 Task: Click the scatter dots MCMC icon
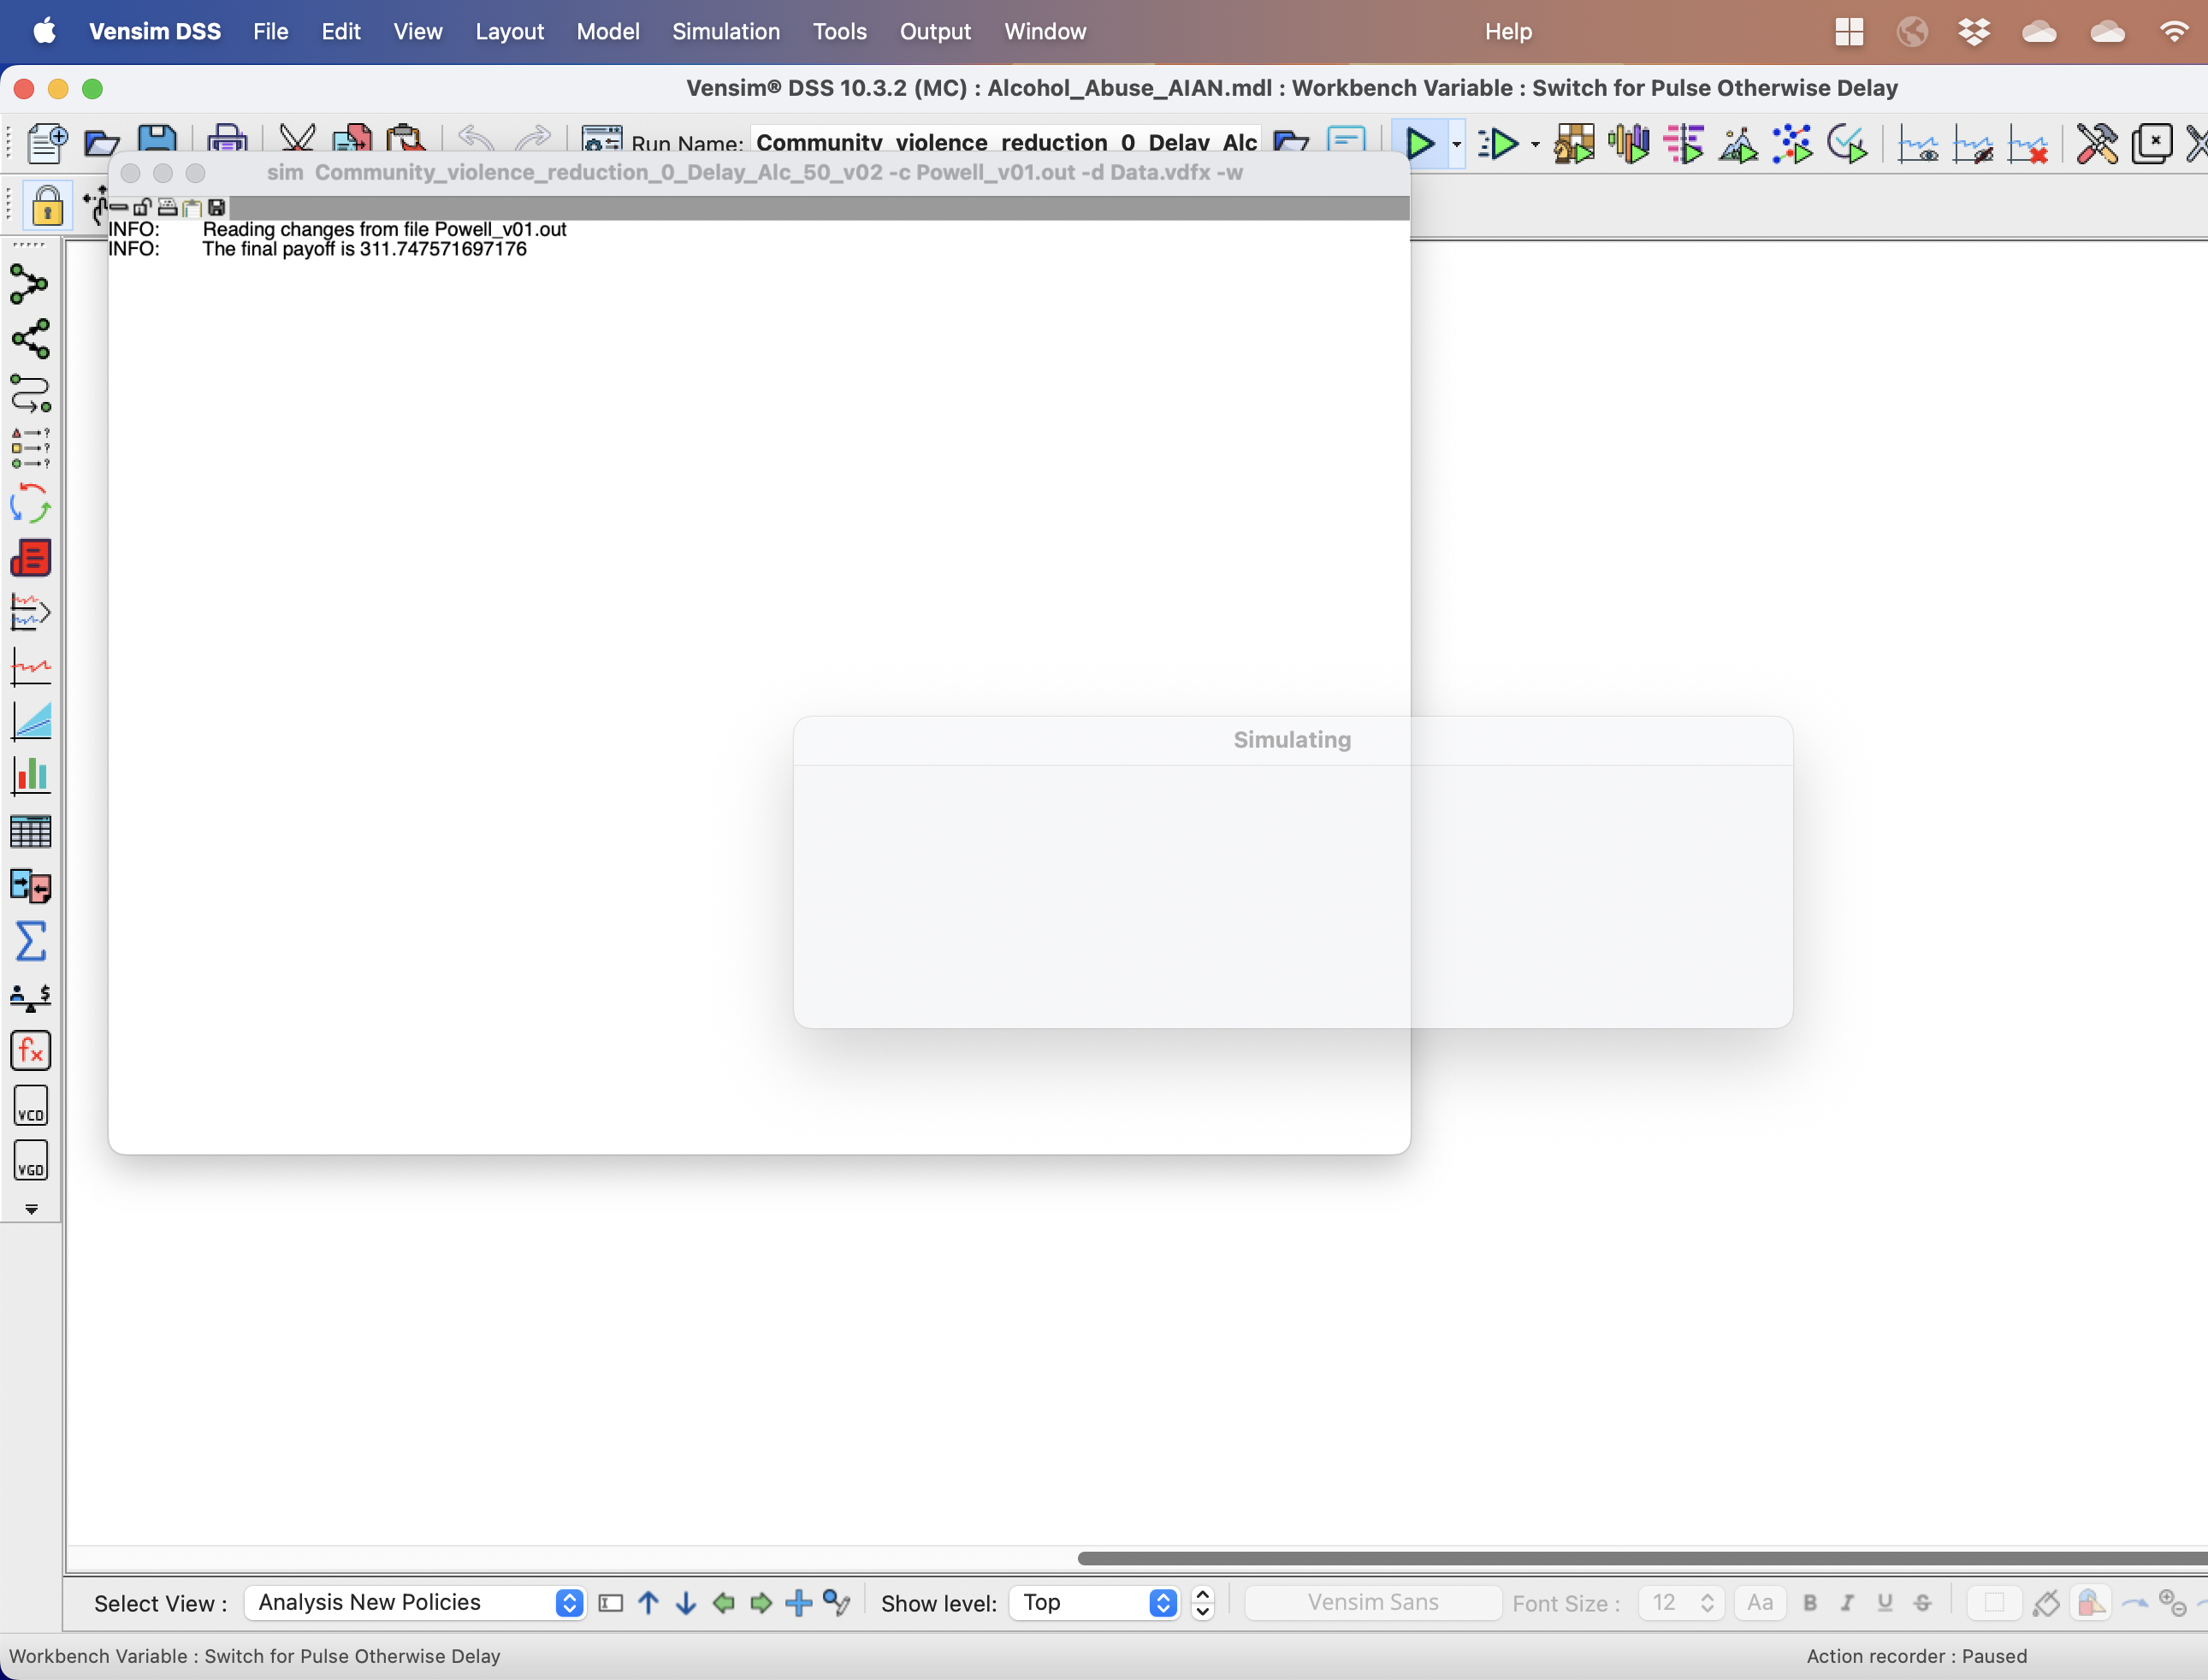point(1793,144)
